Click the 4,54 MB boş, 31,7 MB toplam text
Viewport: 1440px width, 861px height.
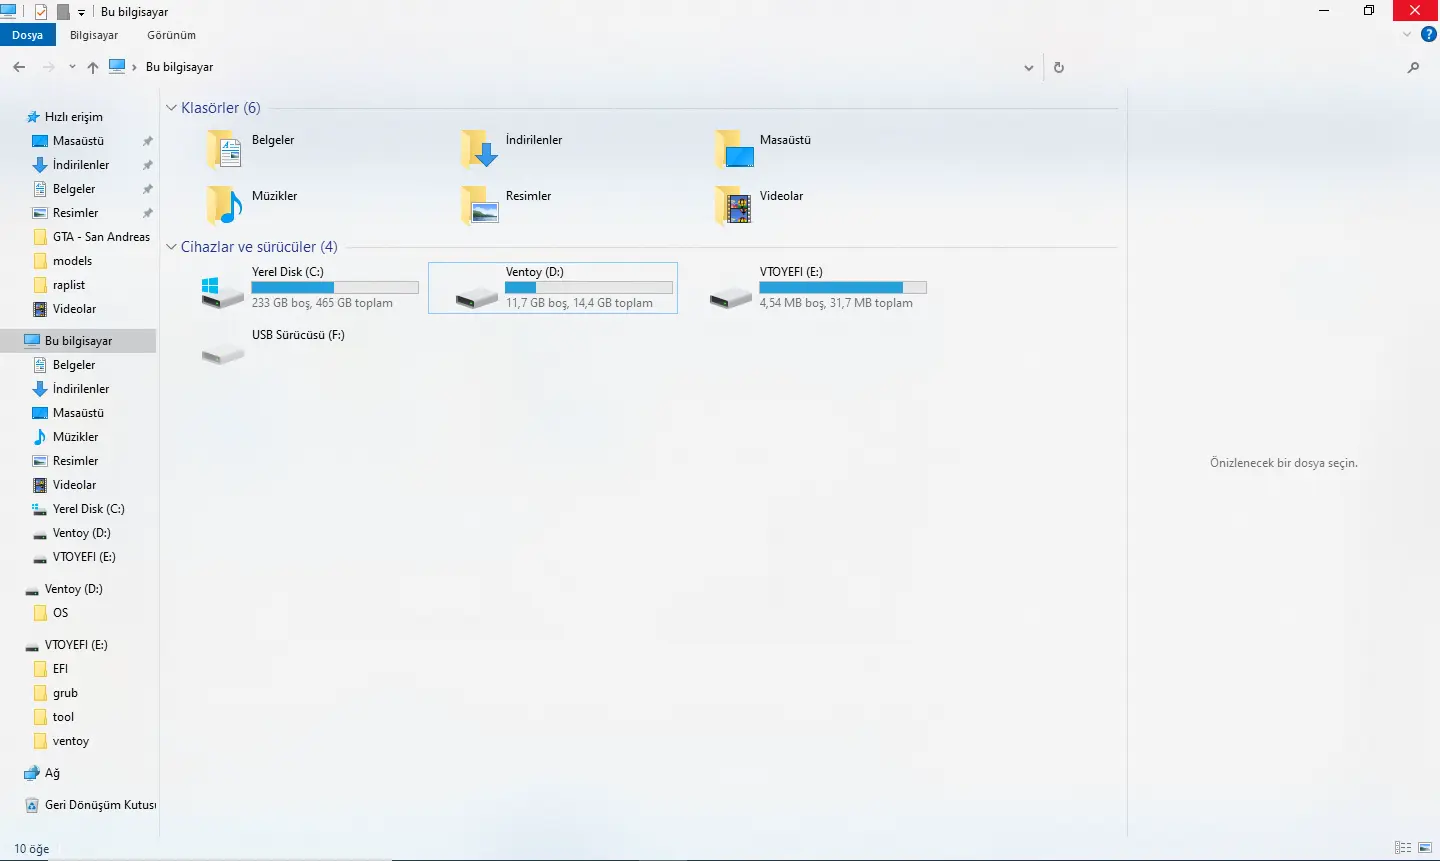(836, 303)
